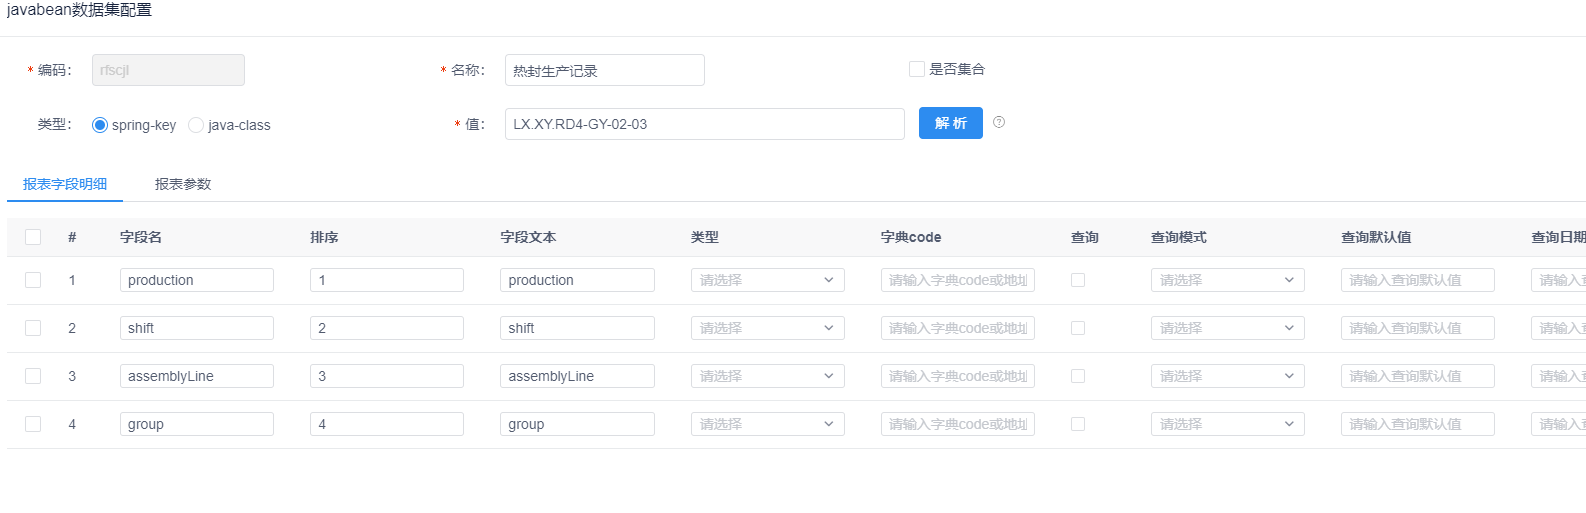Image resolution: width=1586 pixels, height=513 pixels.
Task: Click the 值 field with LX.XY.RD4-GY-02-03
Action: click(705, 124)
